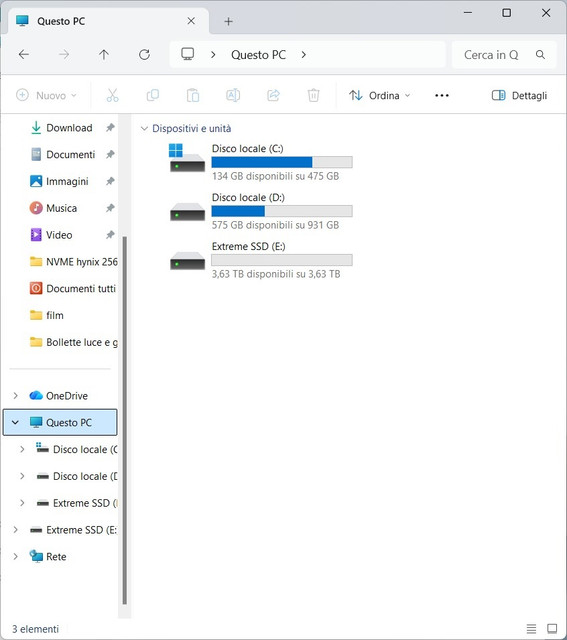The width and height of the screenshot is (567, 640).
Task: Open Documenti tutti in the sidebar
Action: [73, 289]
